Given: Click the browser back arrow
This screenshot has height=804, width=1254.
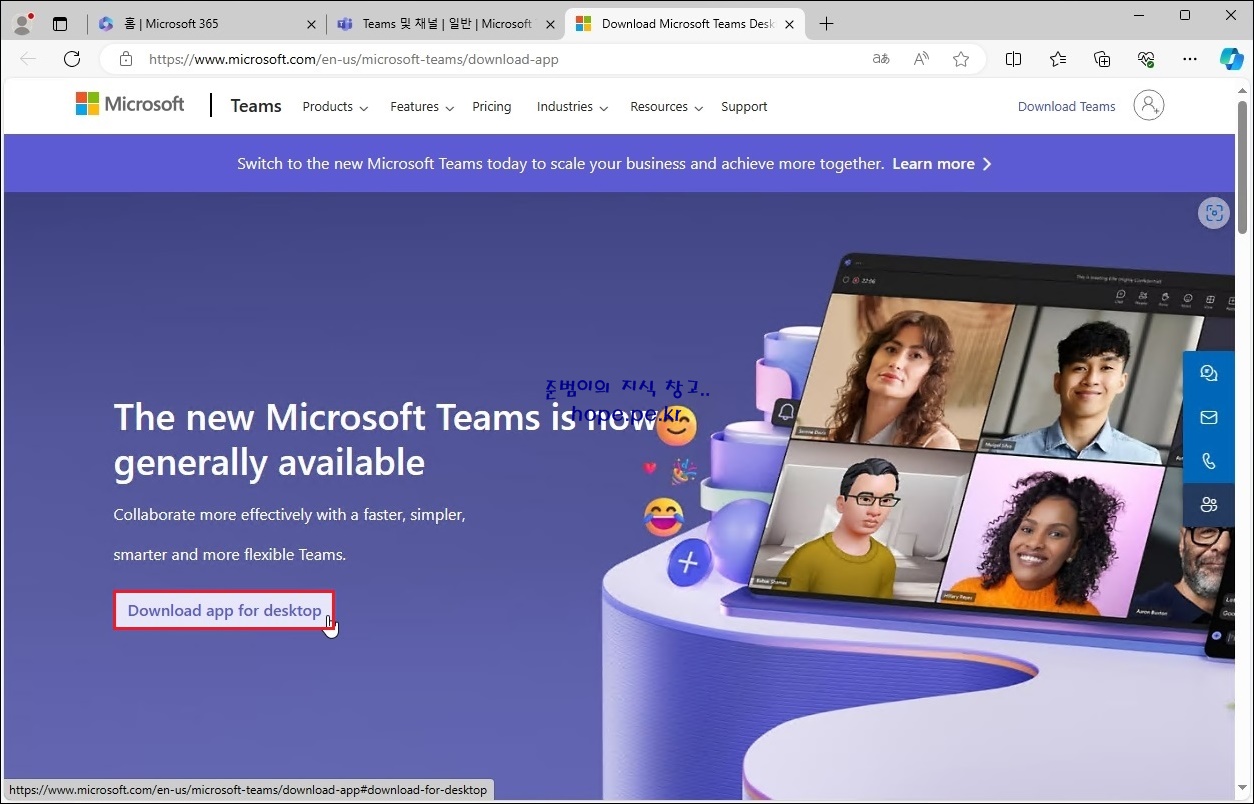Looking at the screenshot, I should tap(28, 59).
